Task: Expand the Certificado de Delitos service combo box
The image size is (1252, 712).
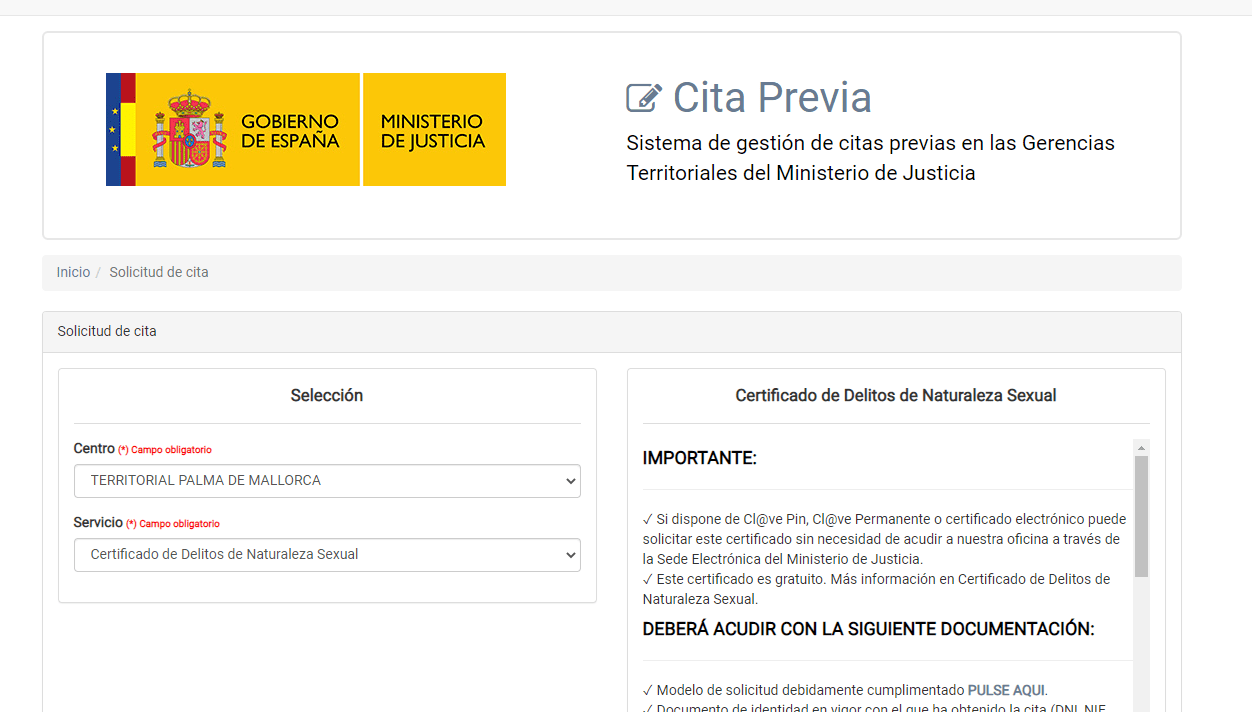Action: point(327,555)
